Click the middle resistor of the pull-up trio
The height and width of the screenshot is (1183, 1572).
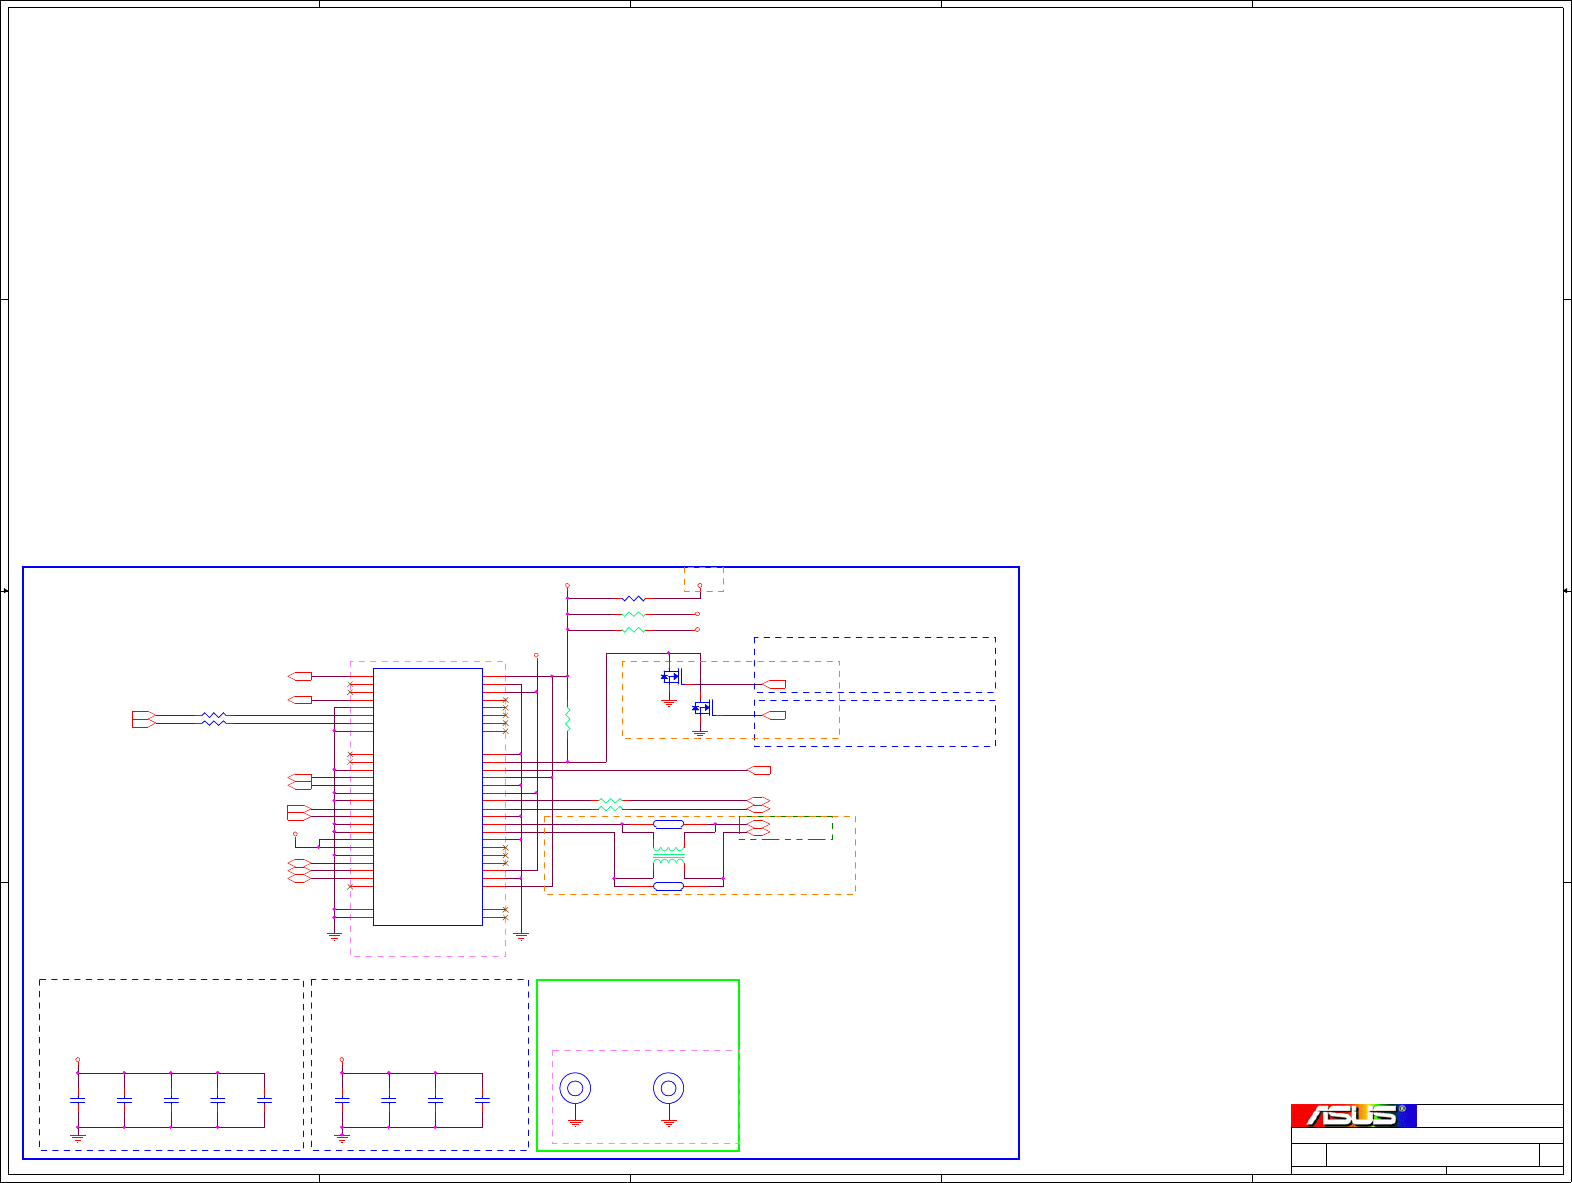click(634, 614)
